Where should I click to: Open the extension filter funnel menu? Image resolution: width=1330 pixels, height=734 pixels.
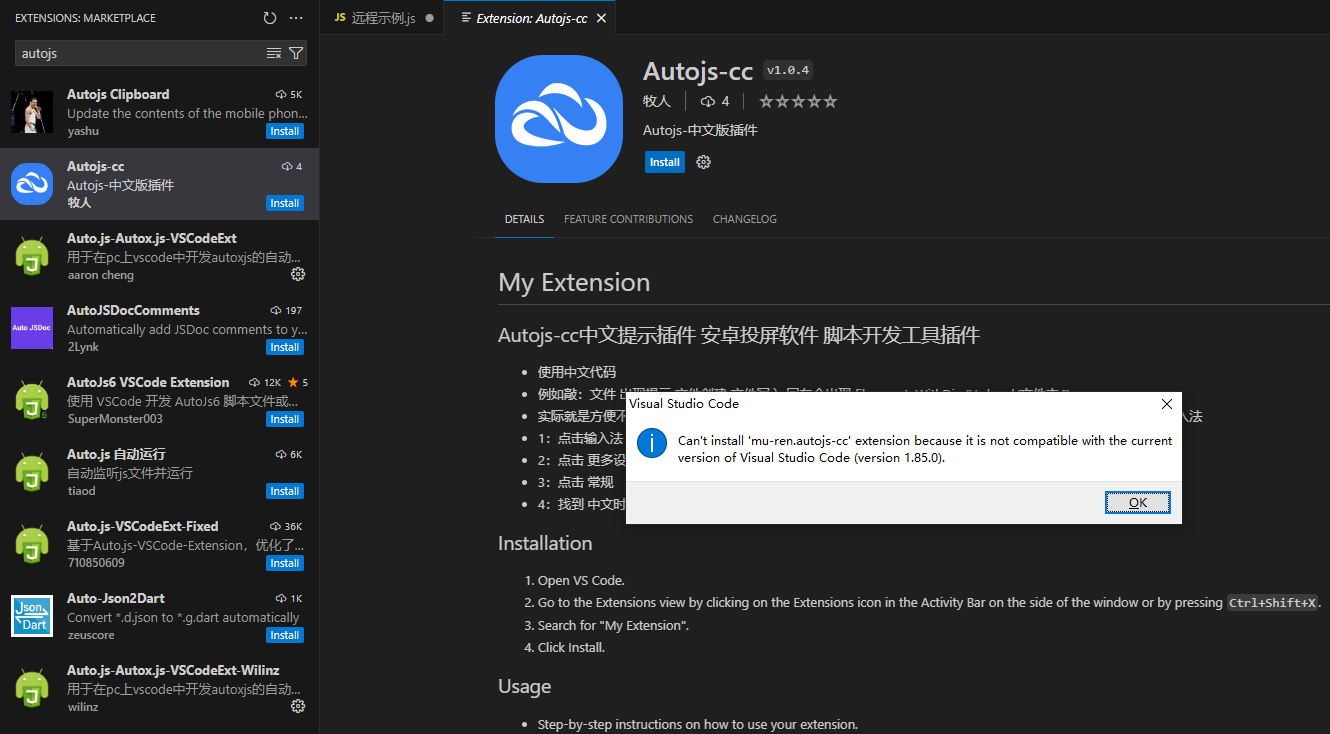click(296, 53)
